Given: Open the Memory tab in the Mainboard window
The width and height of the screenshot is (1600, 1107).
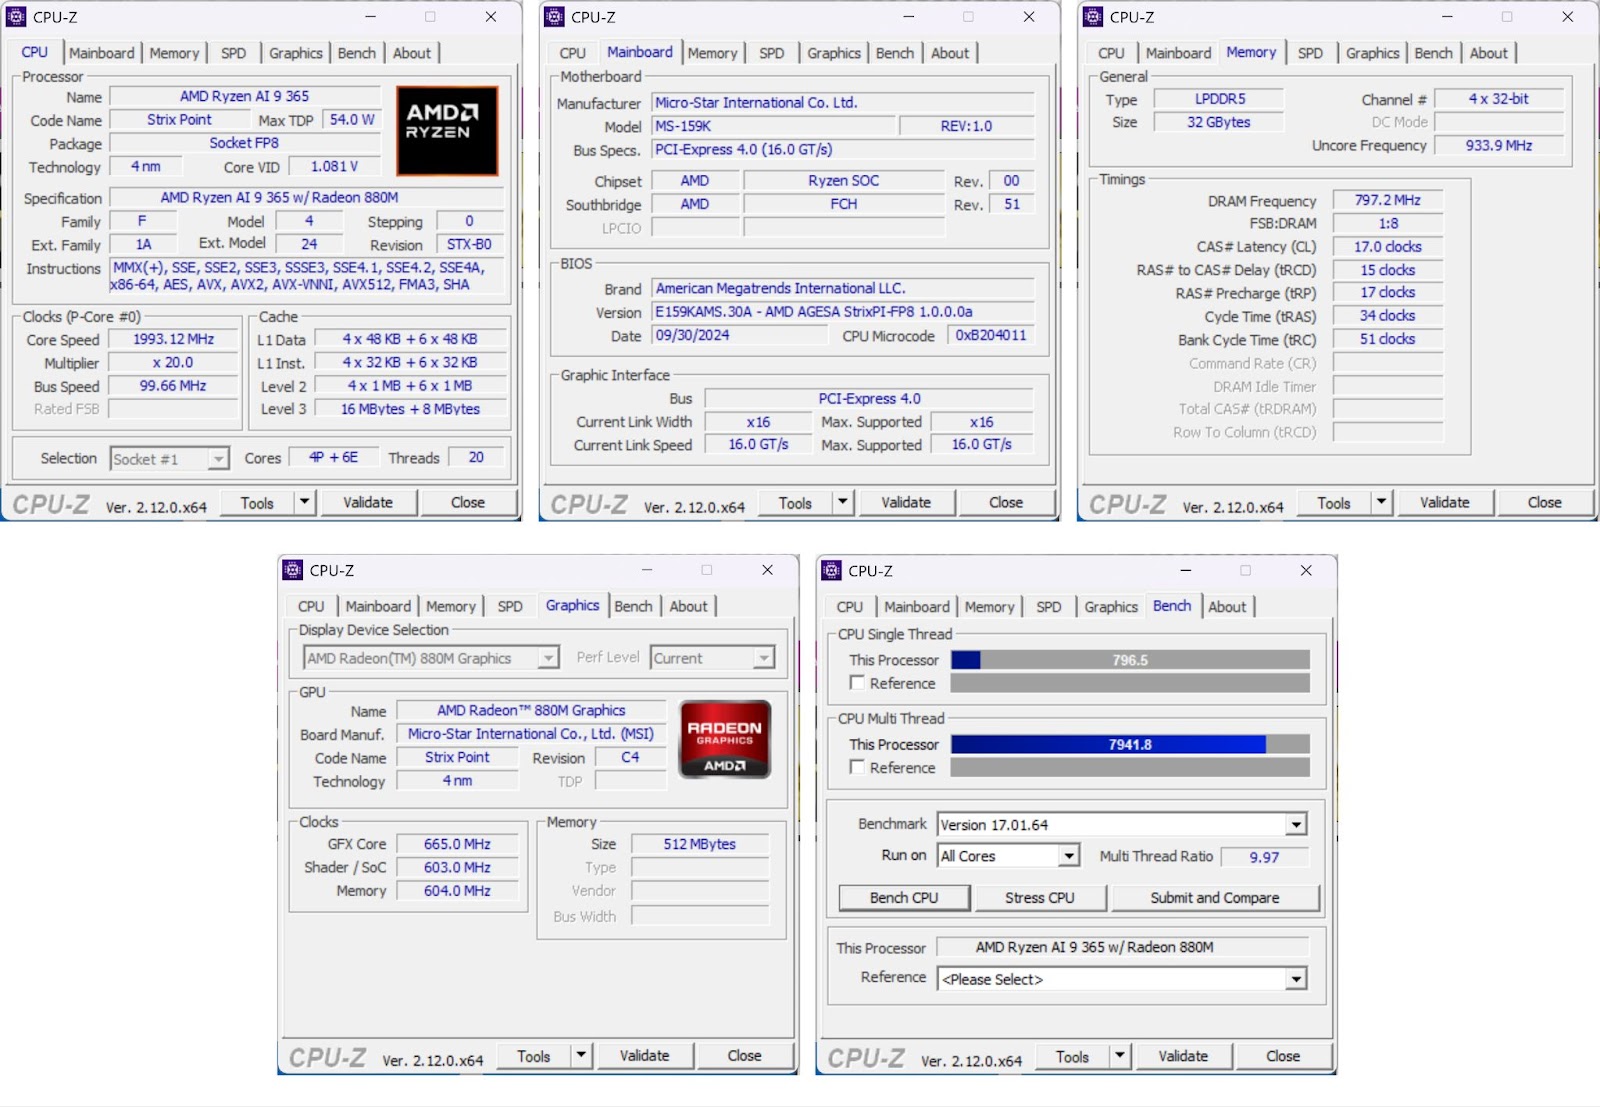Looking at the screenshot, I should tap(712, 53).
